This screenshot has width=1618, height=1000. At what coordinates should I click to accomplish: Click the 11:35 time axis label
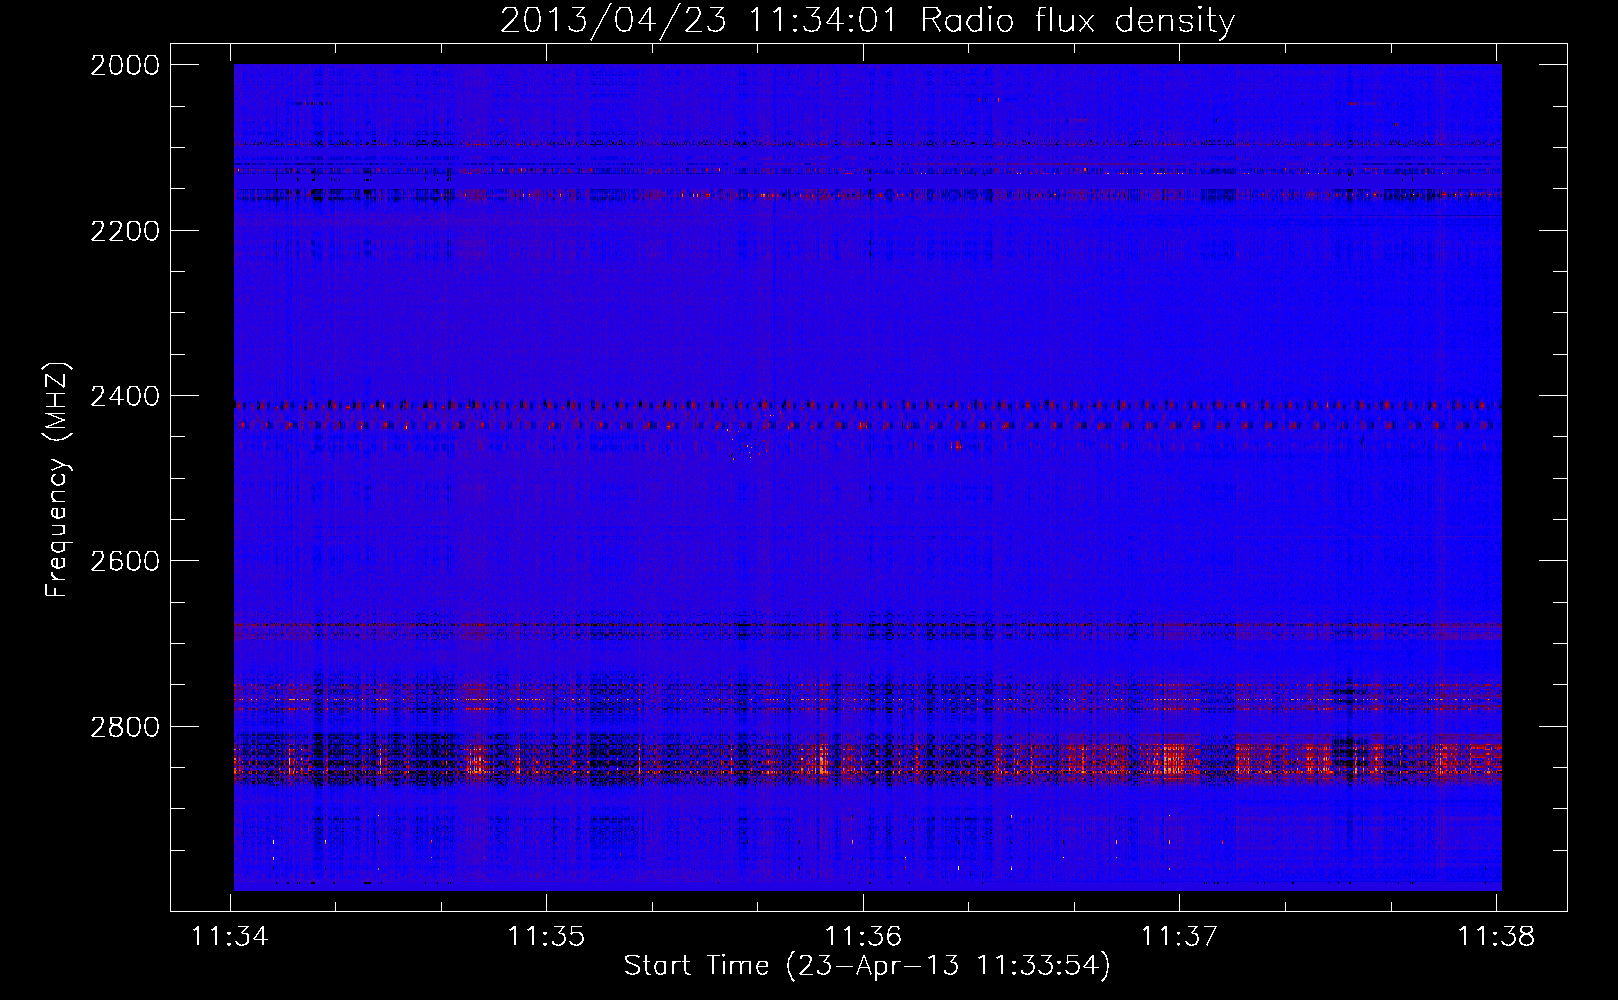[546, 936]
